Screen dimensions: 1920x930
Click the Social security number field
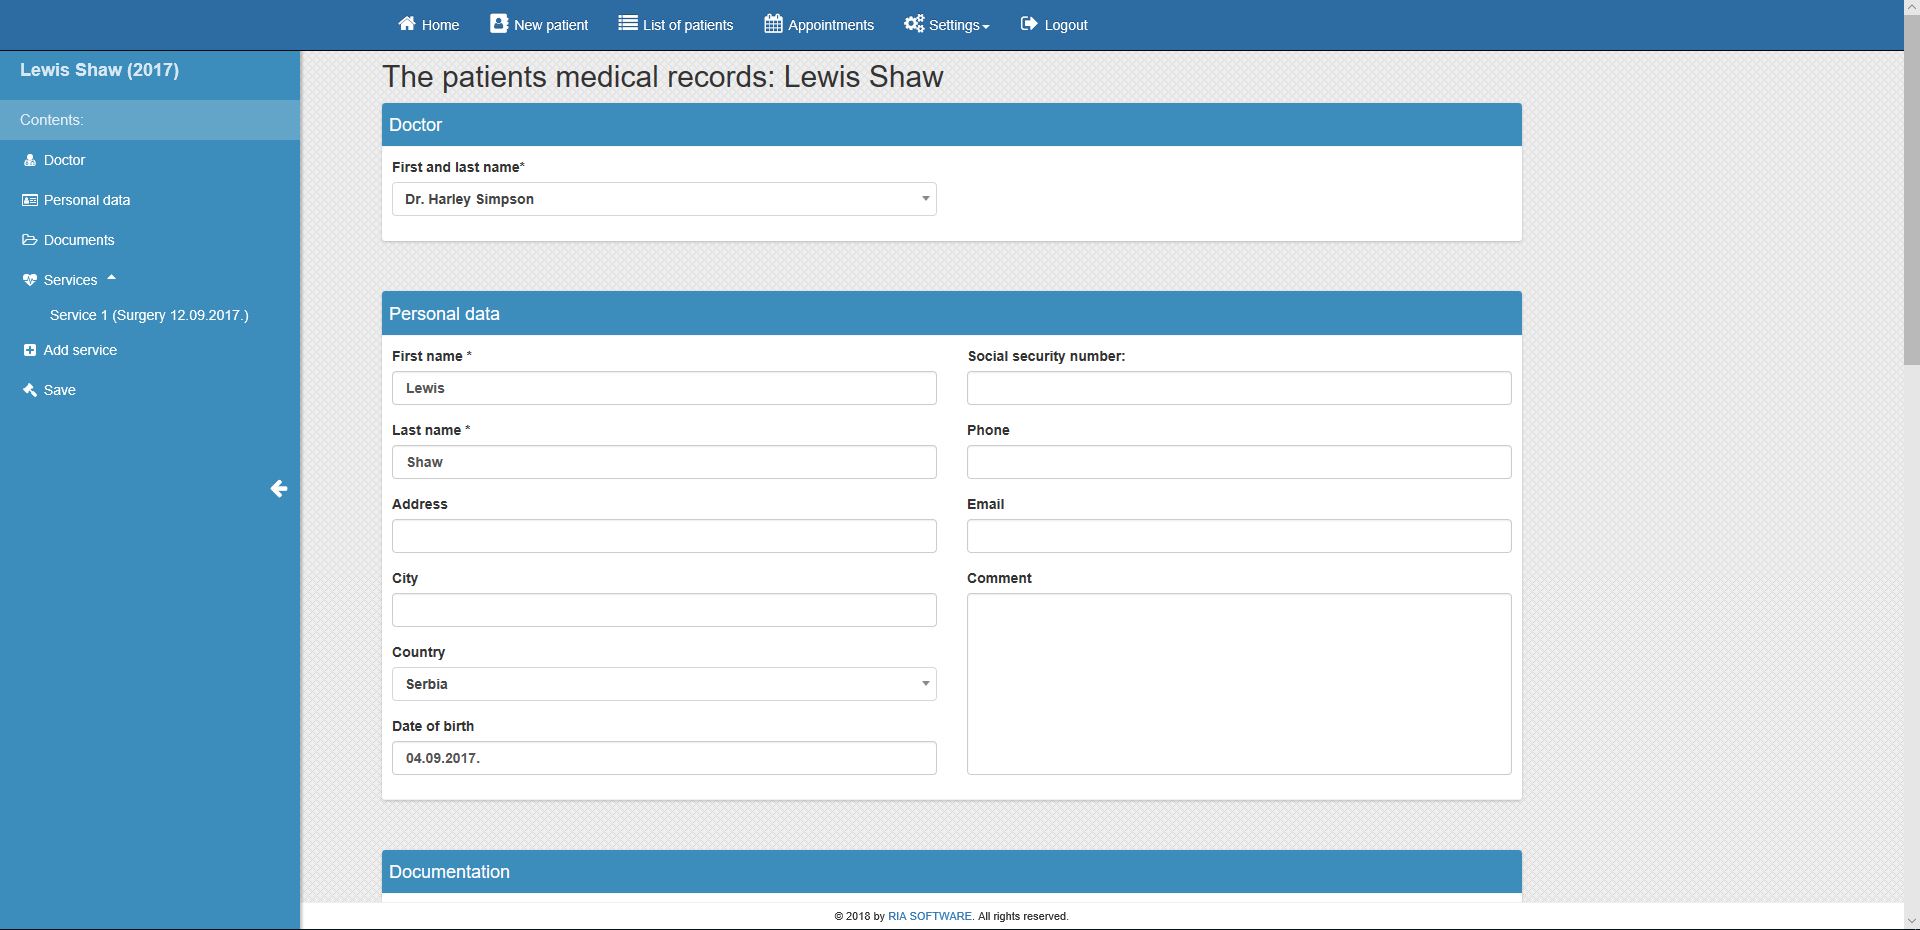1238,388
